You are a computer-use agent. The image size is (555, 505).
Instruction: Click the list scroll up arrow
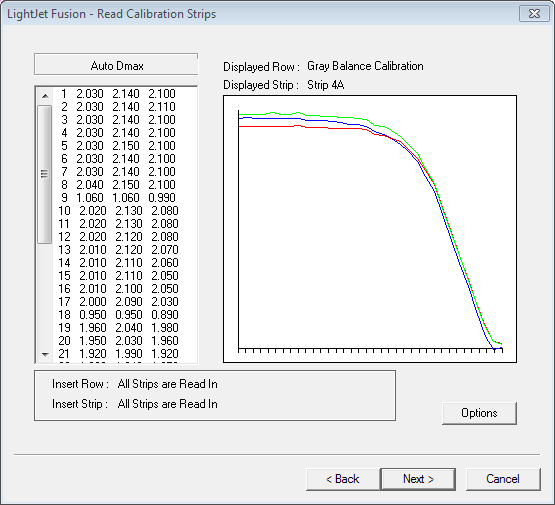45,96
